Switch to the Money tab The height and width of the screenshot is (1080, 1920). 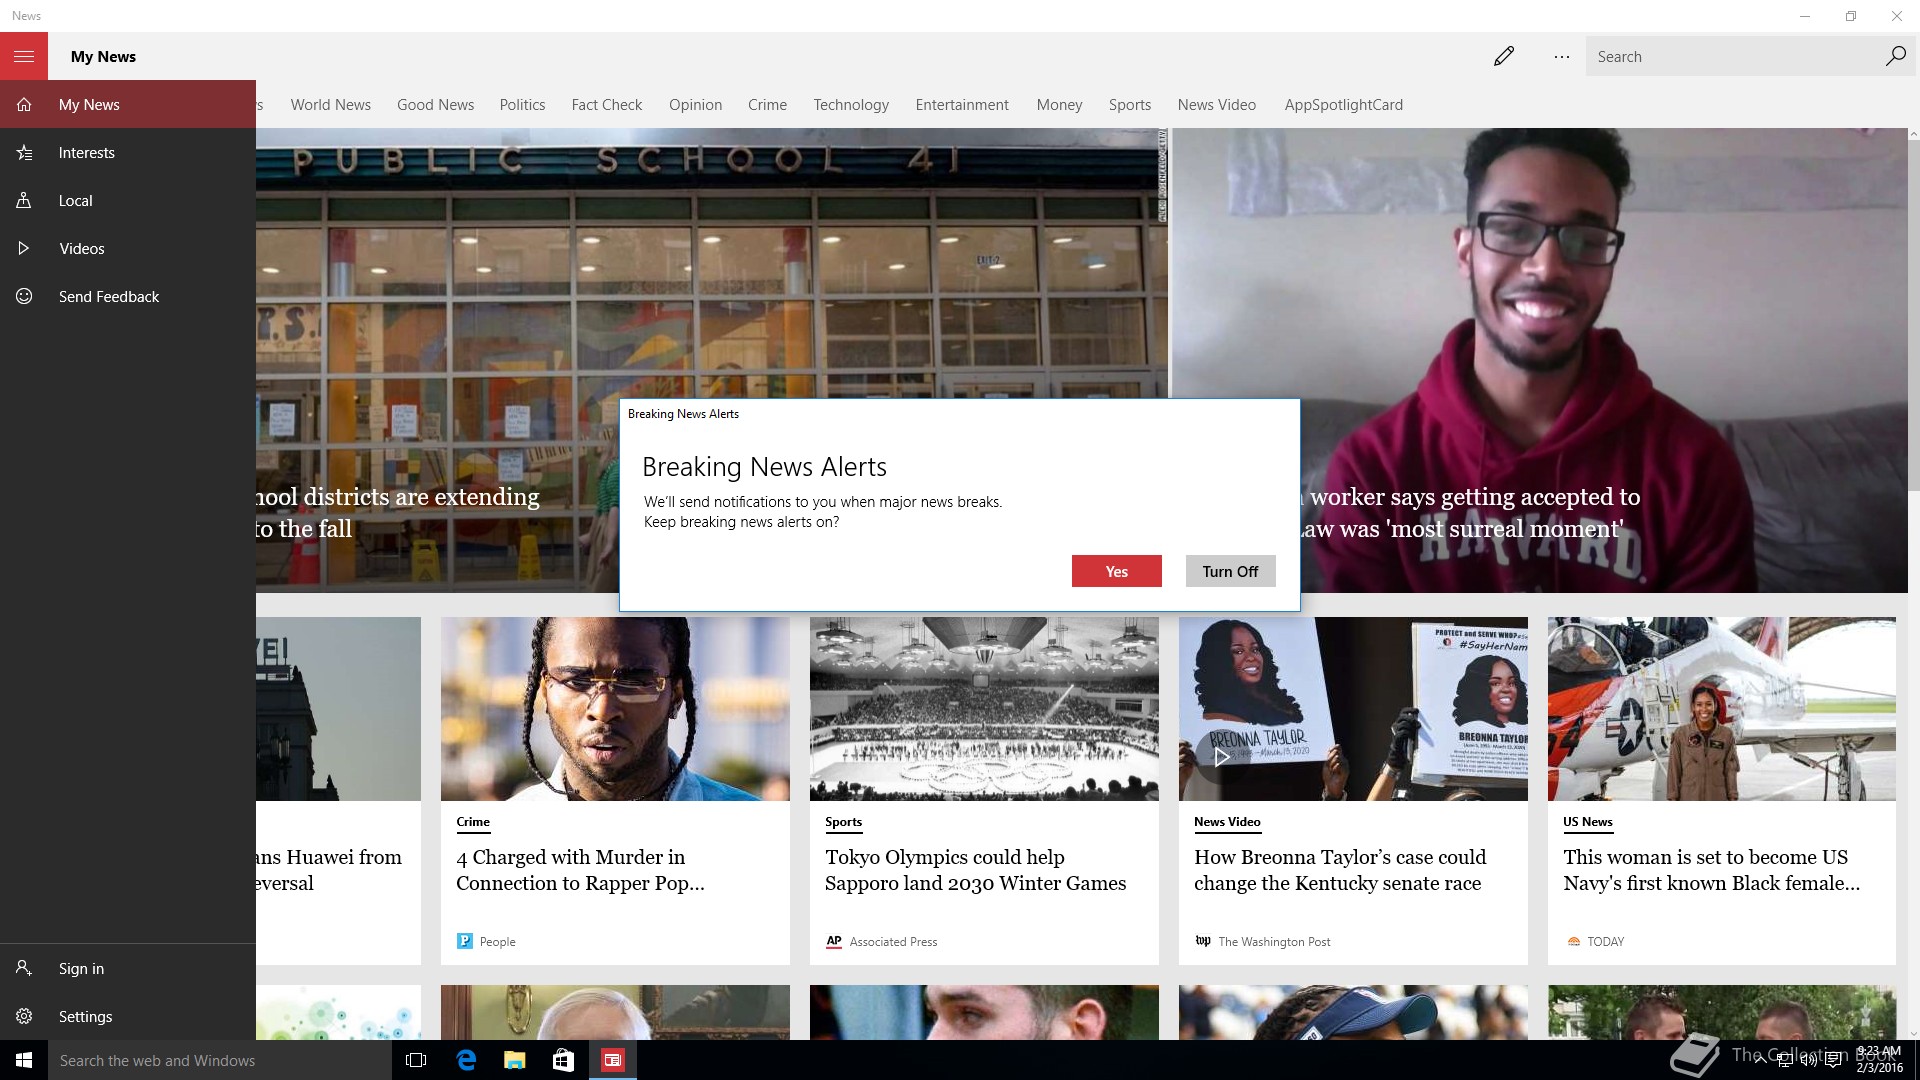tap(1059, 104)
